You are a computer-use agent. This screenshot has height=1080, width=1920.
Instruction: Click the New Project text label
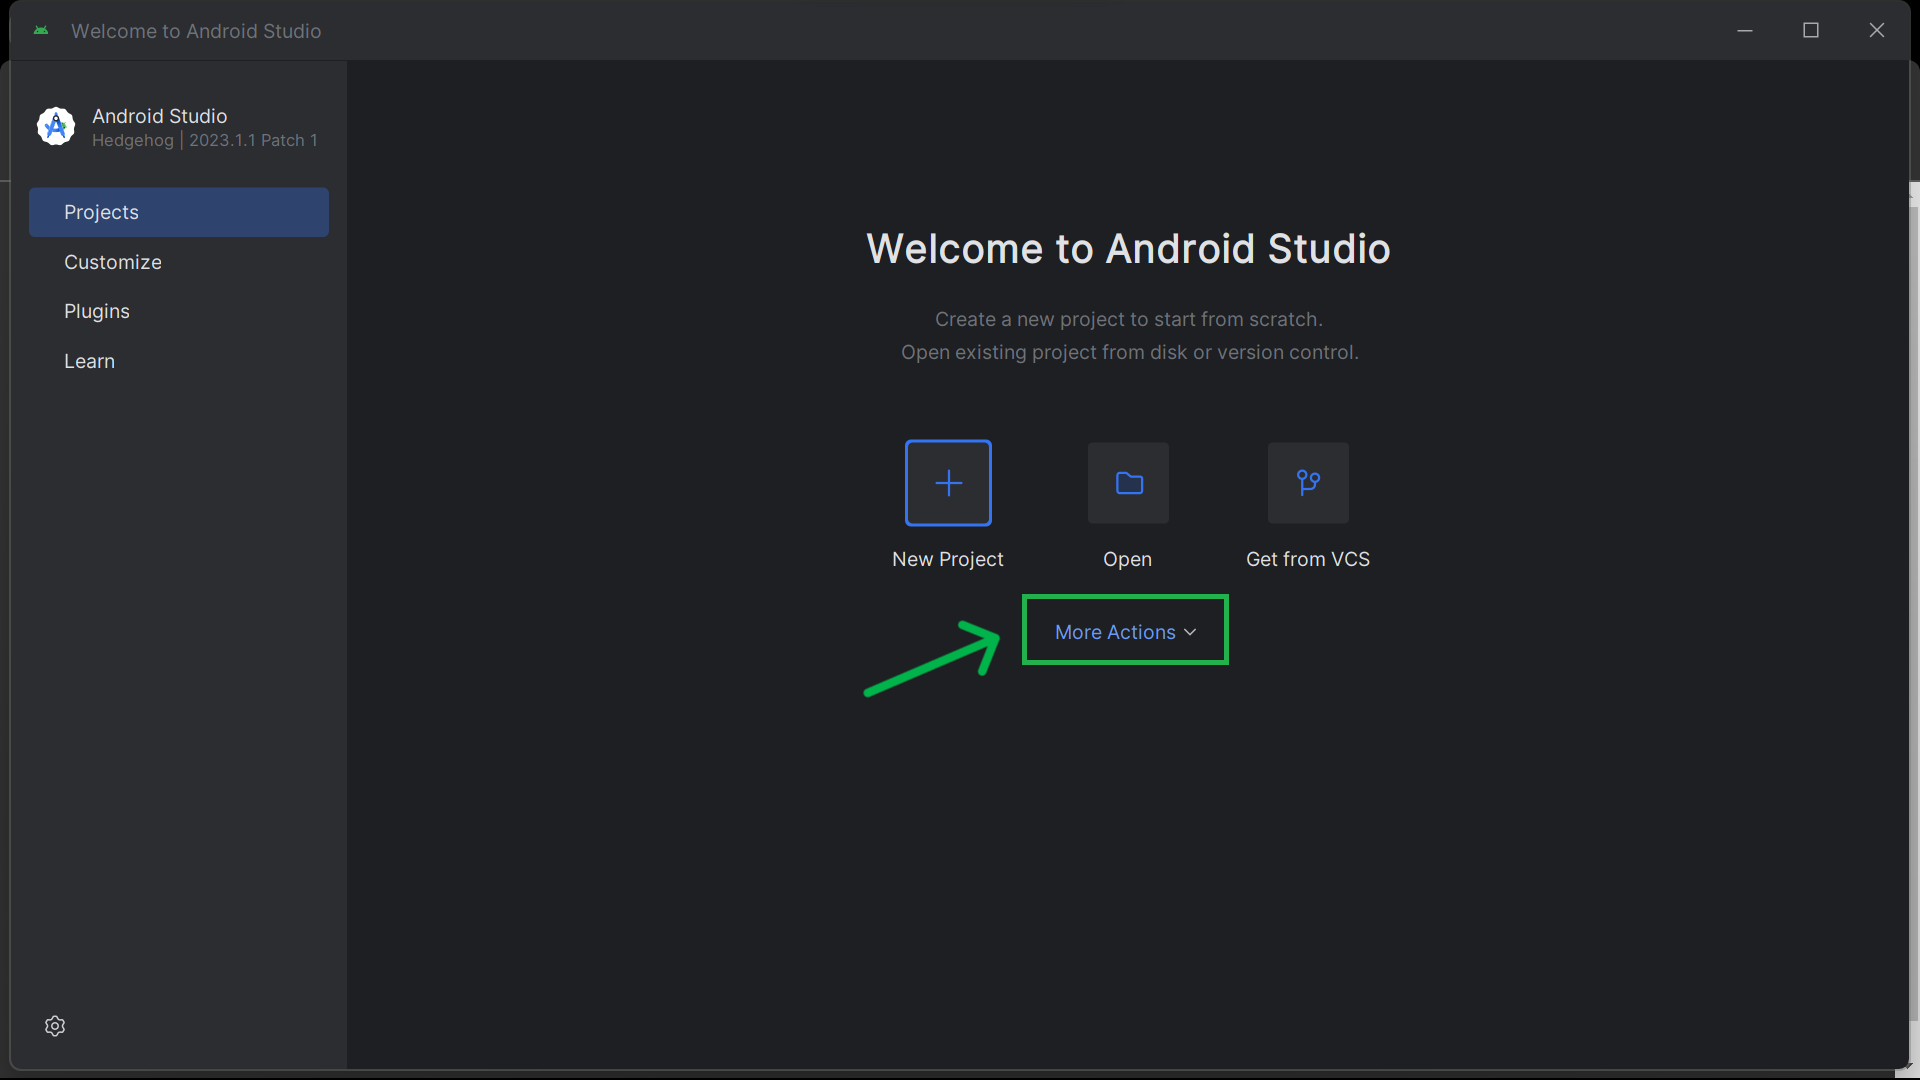tap(947, 559)
